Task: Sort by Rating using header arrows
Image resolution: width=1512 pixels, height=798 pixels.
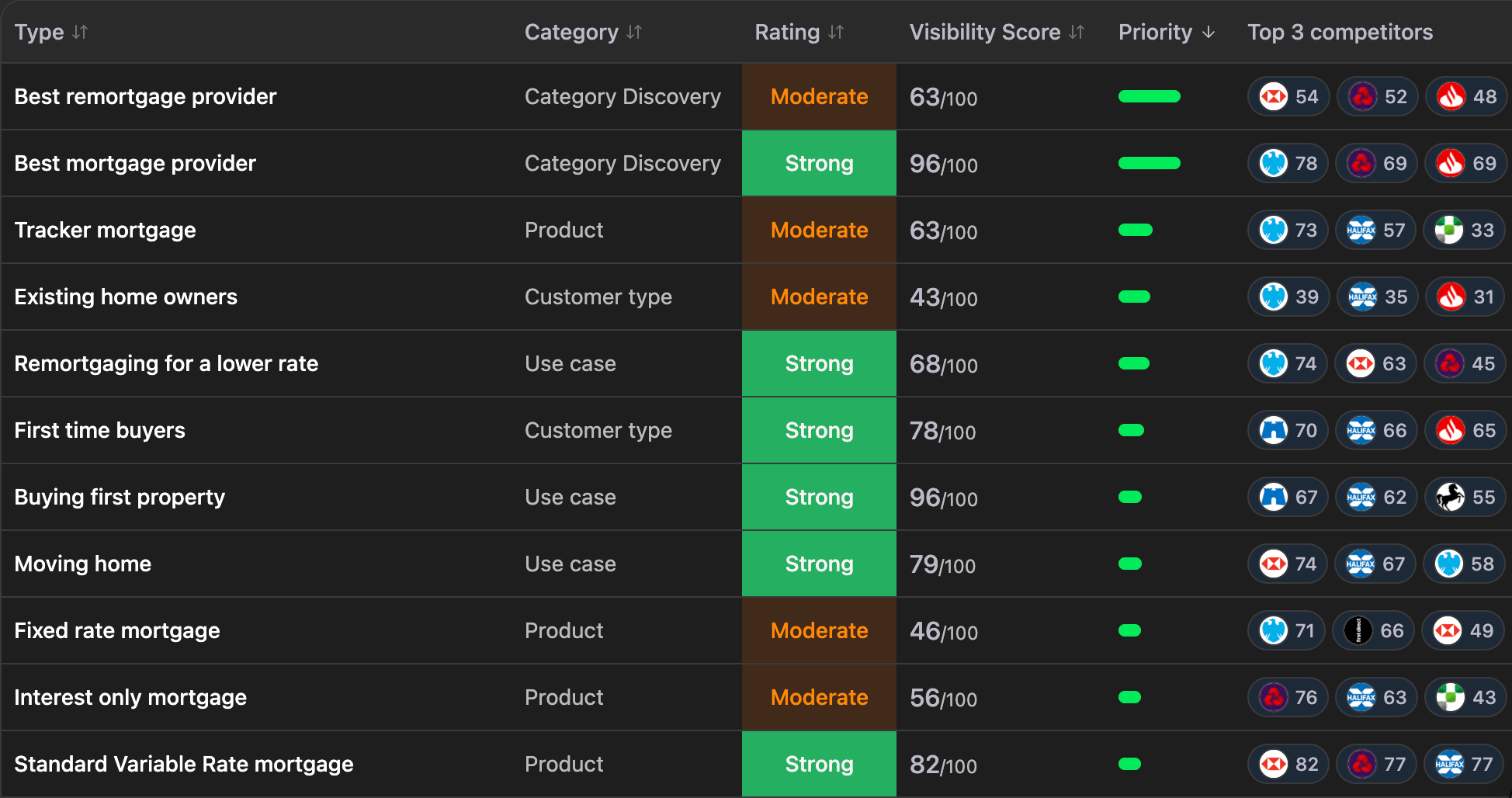Action: (836, 32)
